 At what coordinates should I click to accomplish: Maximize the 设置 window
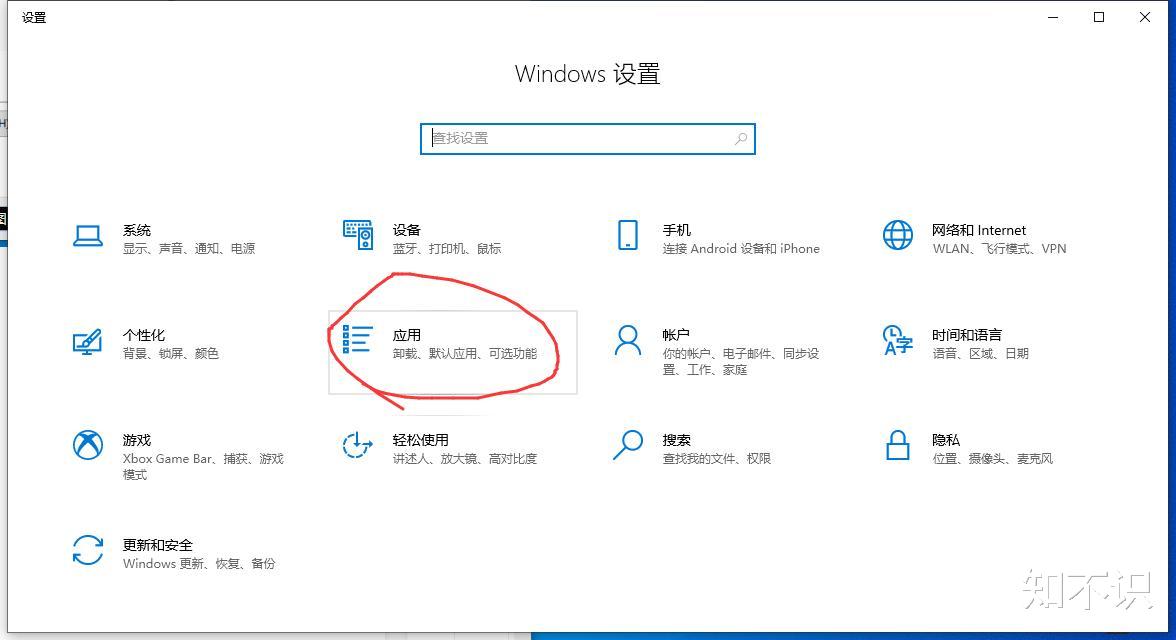pyautogui.click(x=1099, y=17)
